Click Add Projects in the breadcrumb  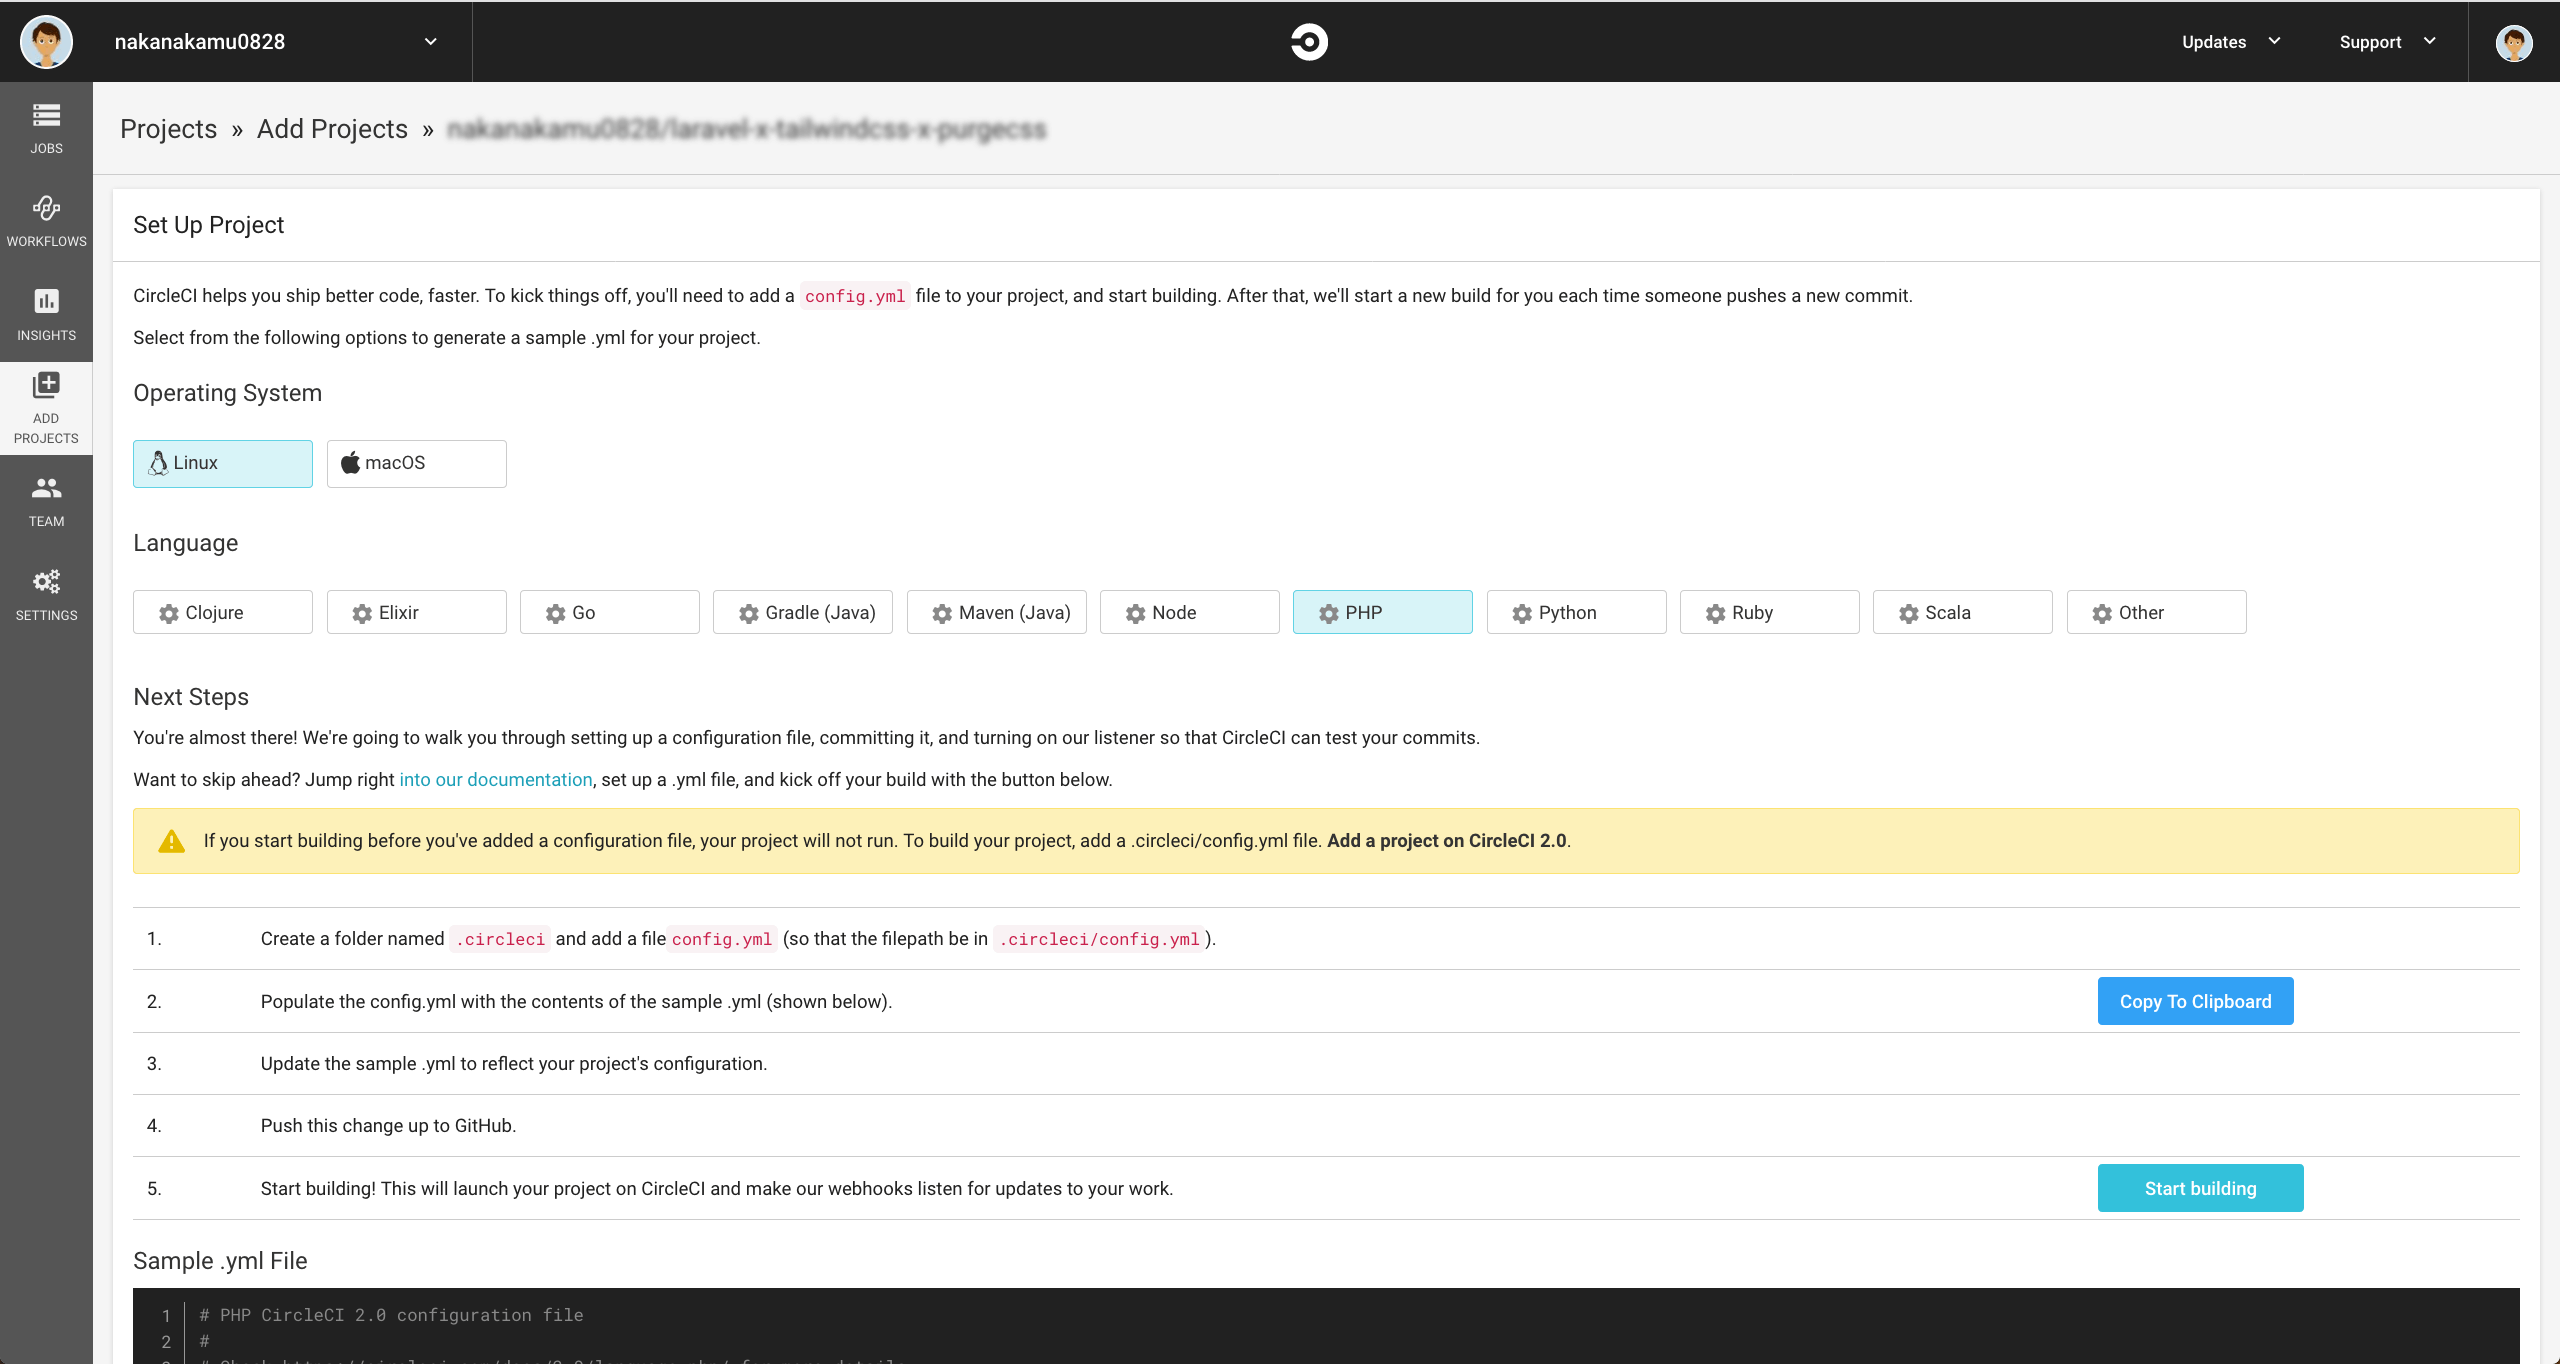332,129
